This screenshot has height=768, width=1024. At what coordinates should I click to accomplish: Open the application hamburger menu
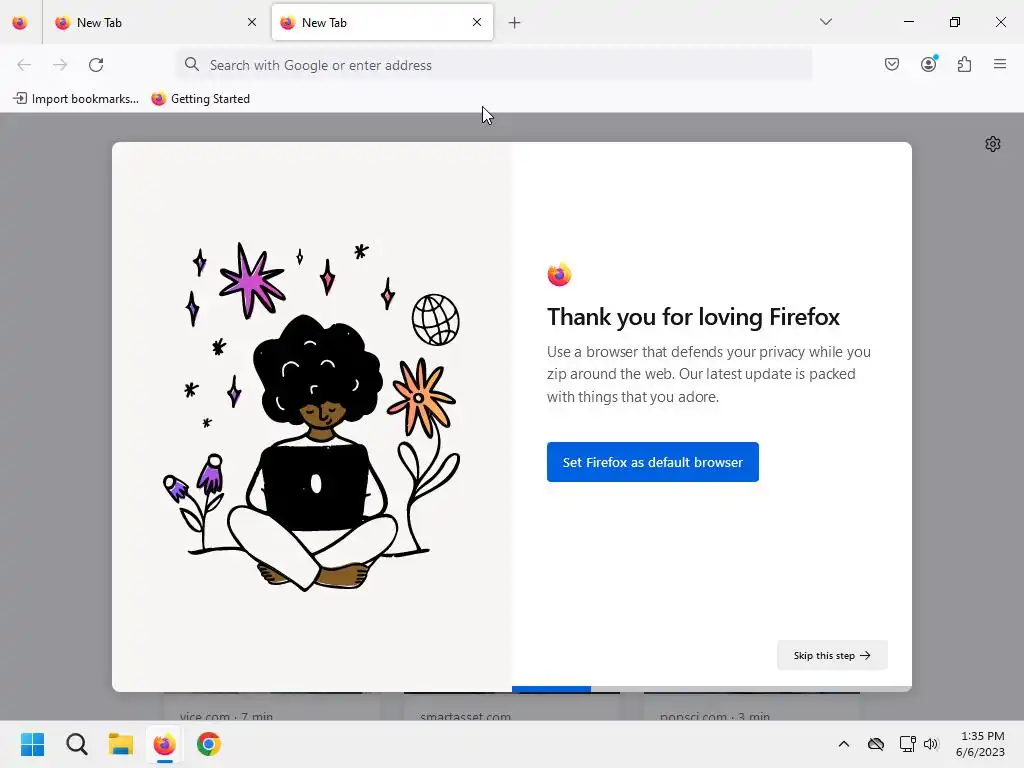point(1000,64)
